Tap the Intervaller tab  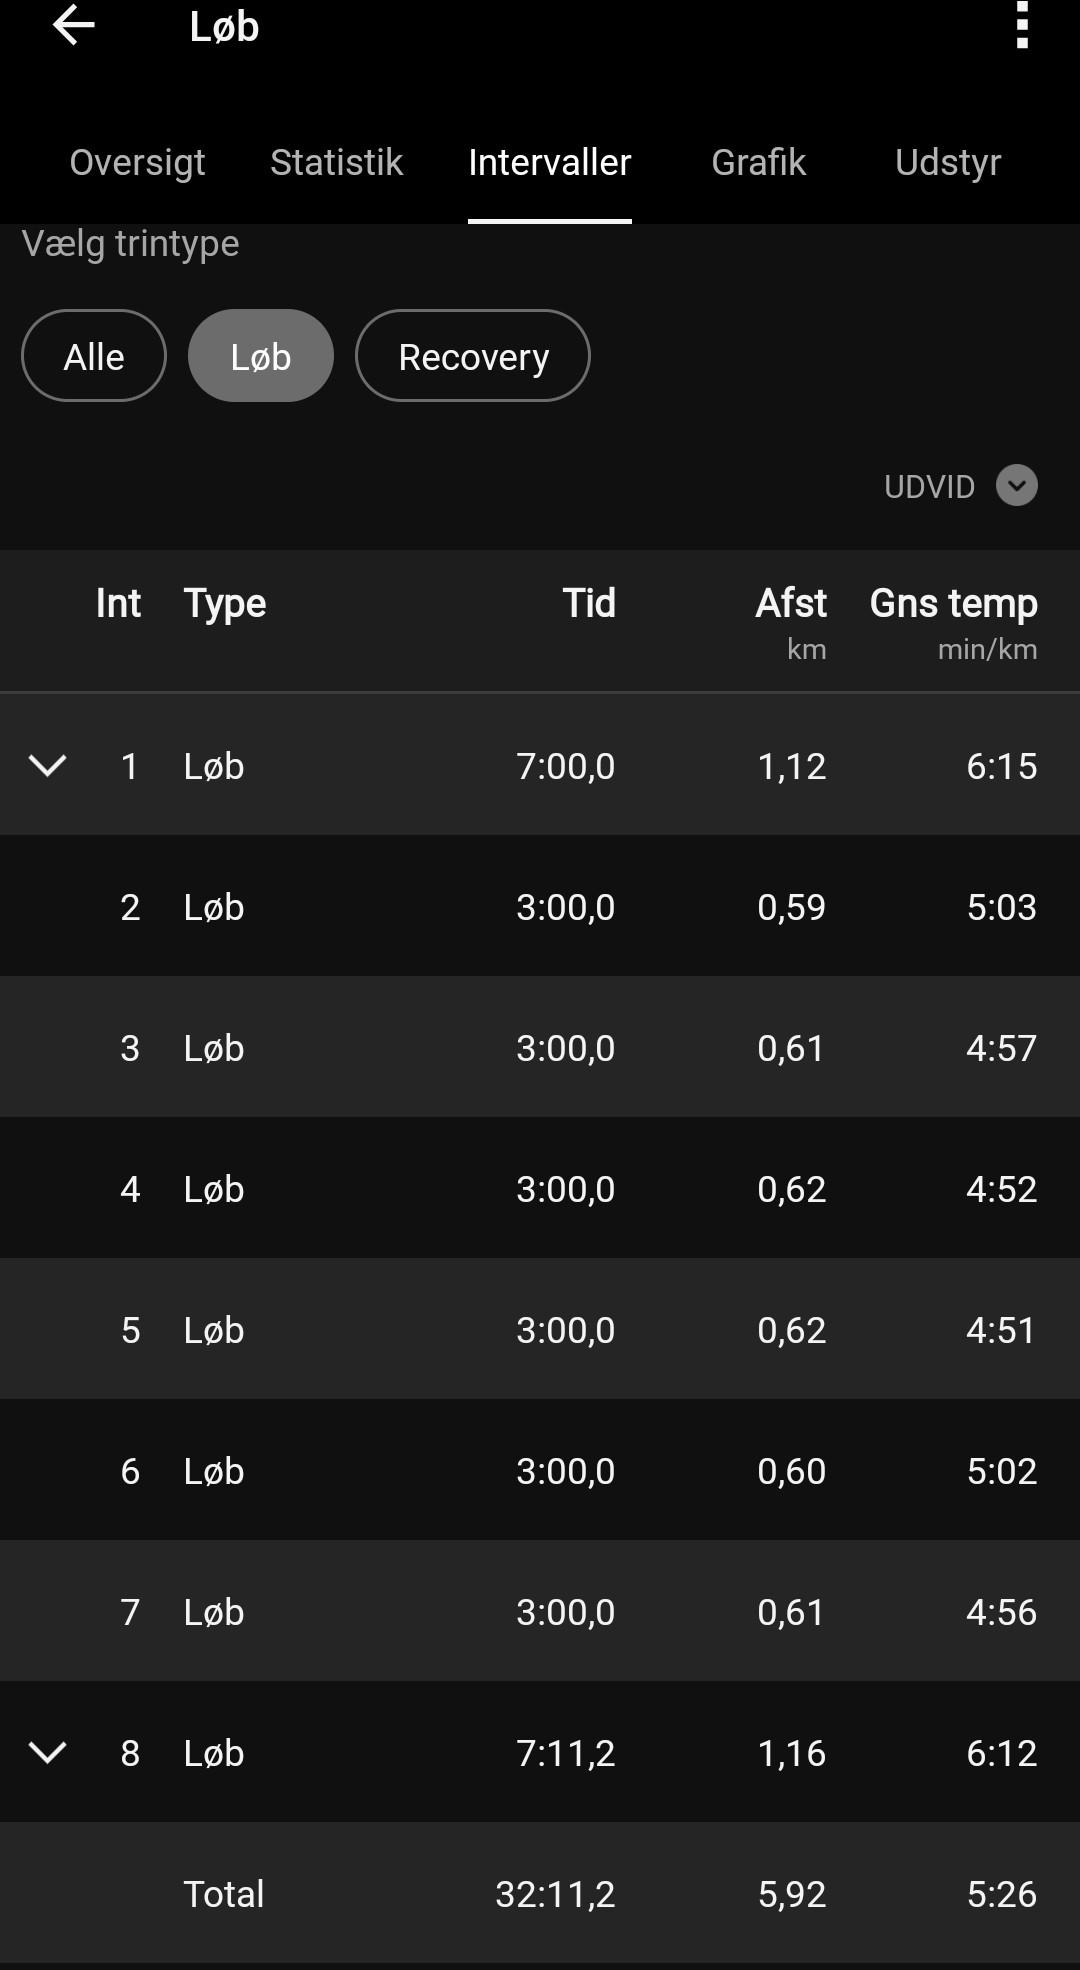pyautogui.click(x=549, y=162)
